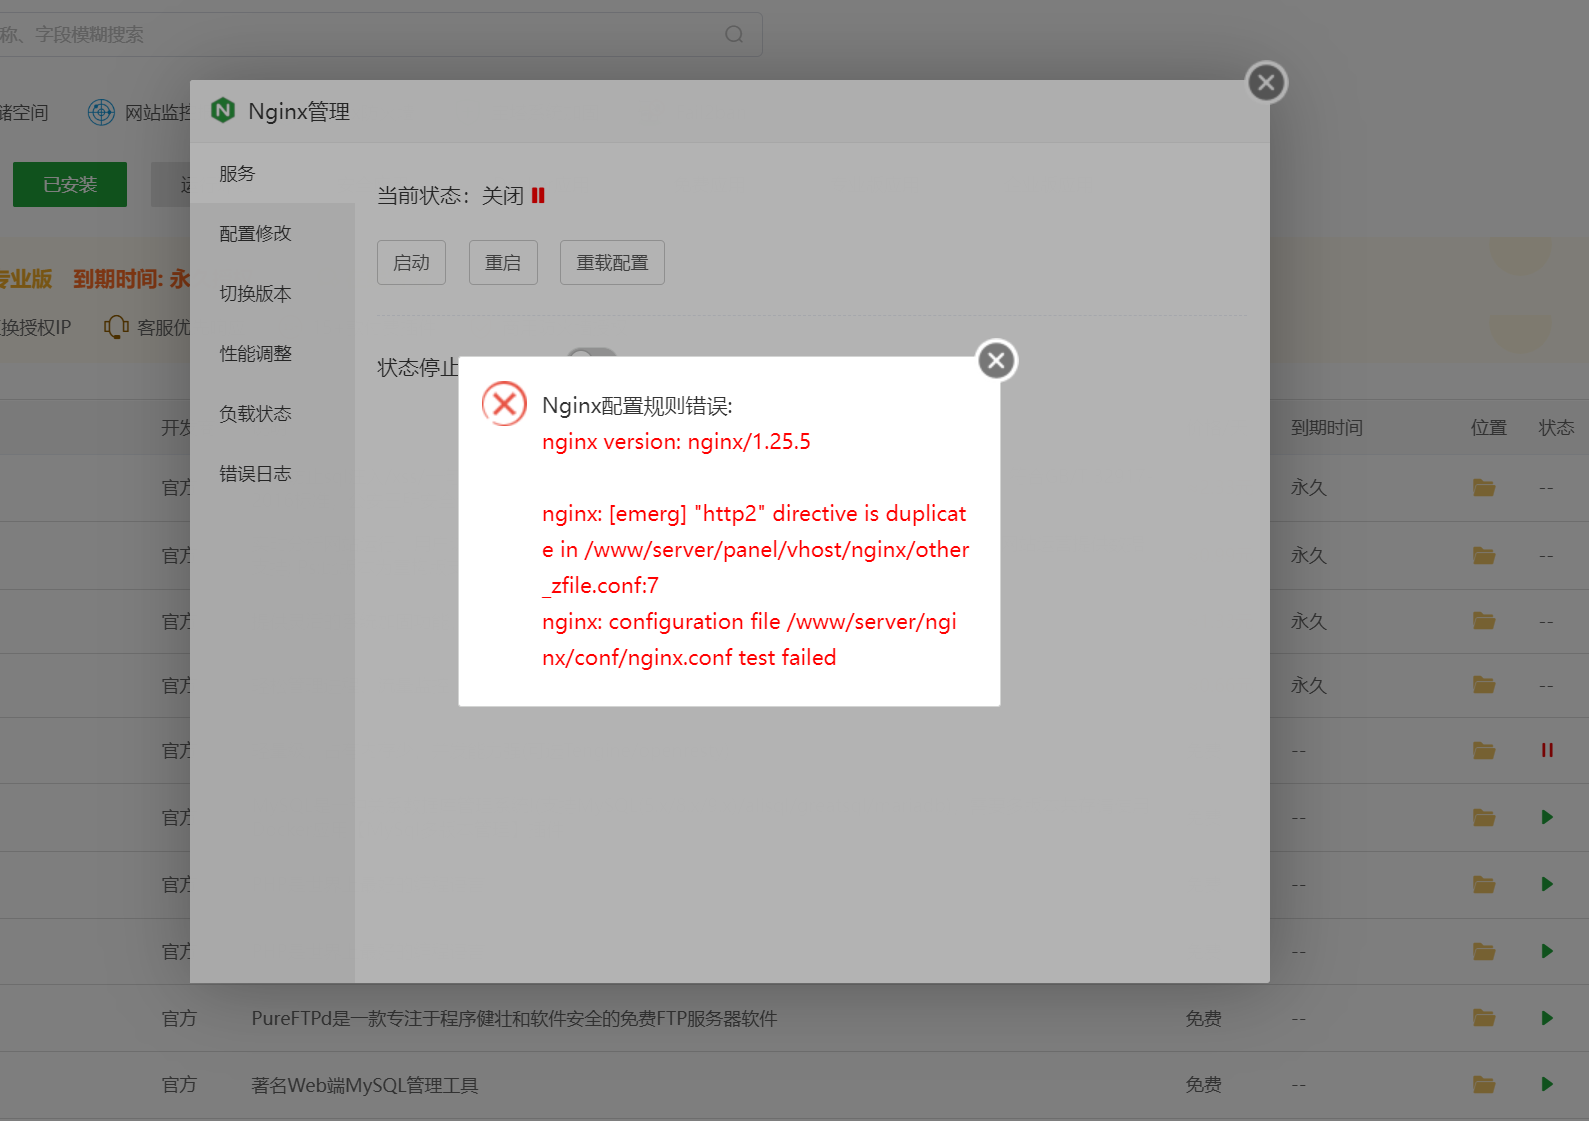Image resolution: width=1589 pixels, height=1121 pixels.
Task: Click the Nginx logo icon in dialog title
Action: pos(223,110)
